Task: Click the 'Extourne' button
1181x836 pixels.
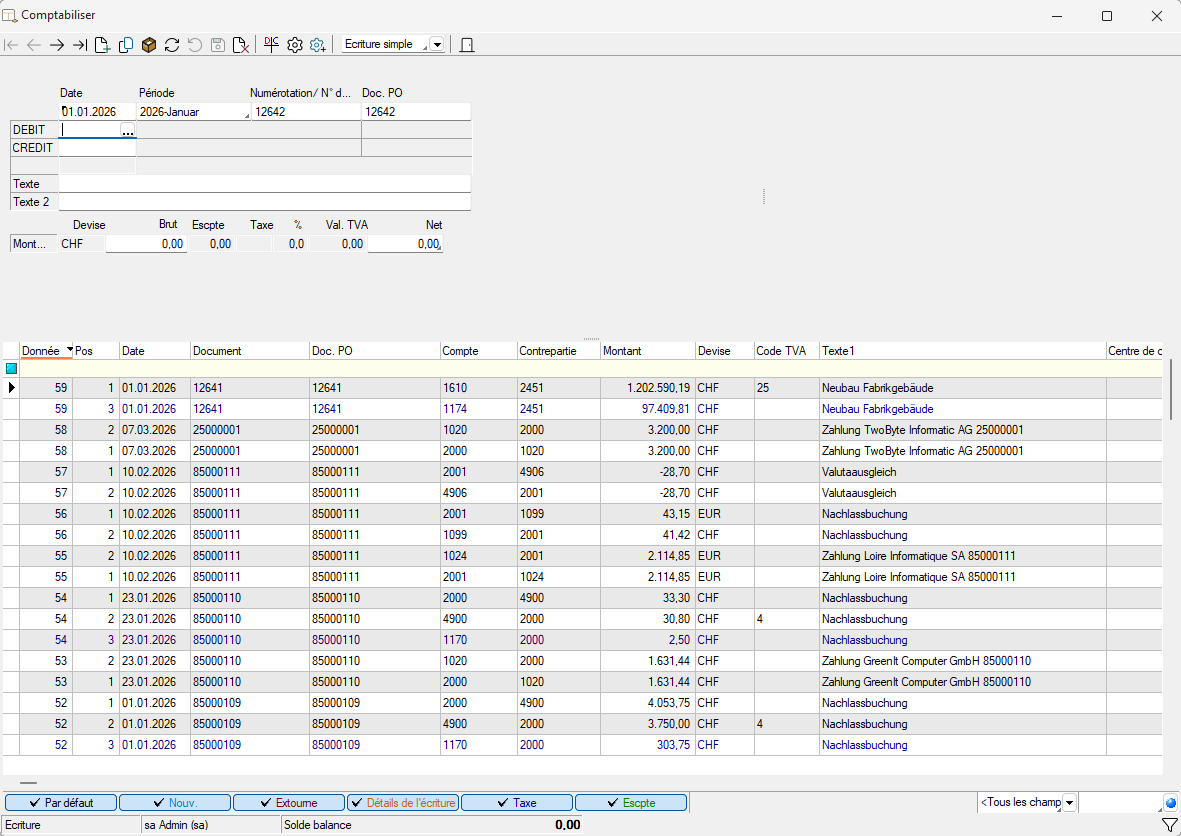Action: click(x=289, y=802)
